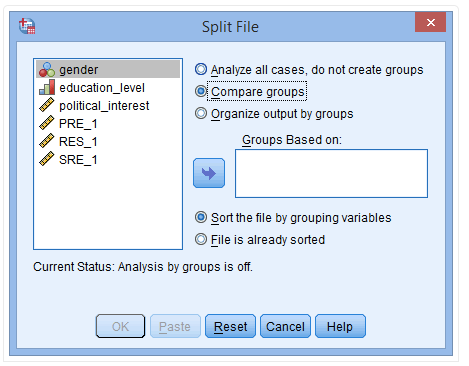This screenshot has height=366, width=469.
Task: Click the nominal icon beside gender
Action: (x=47, y=70)
